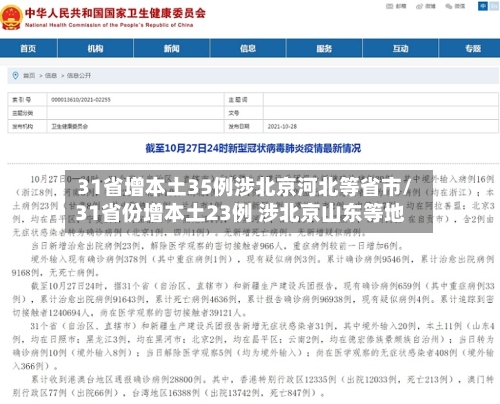Viewport: 500px width, 404px height.
Task: Open the 首页 navigation tab
Action: tap(28, 48)
